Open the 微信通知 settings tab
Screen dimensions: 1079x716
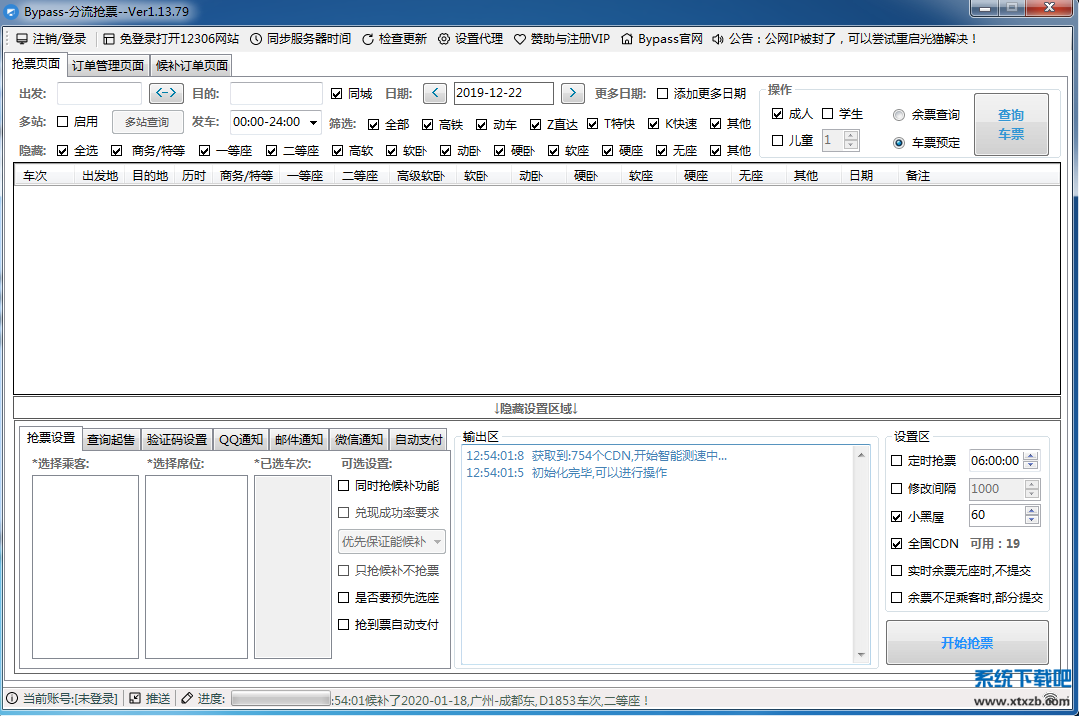coord(358,439)
